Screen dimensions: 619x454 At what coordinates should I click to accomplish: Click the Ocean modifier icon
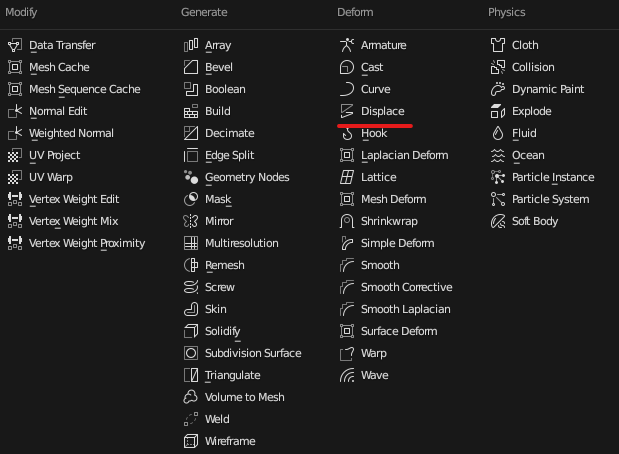[x=498, y=155]
